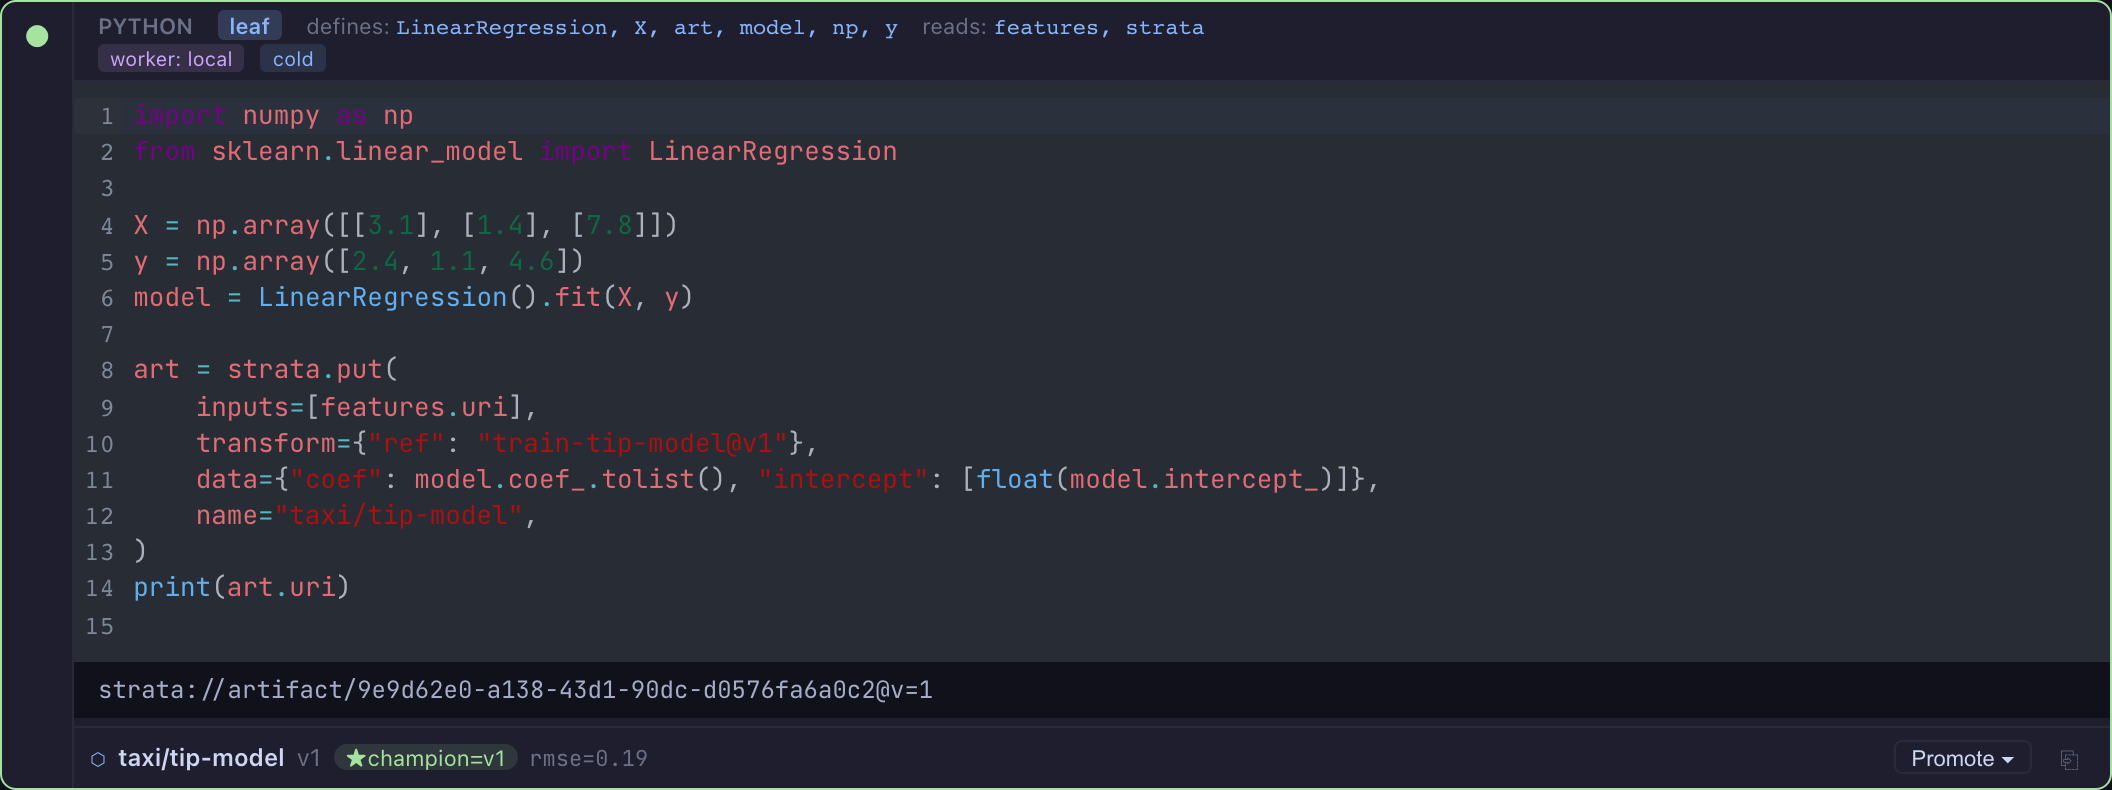Click the champion=v1 star badge
Image resolution: width=2112 pixels, height=790 pixels.
point(426,758)
